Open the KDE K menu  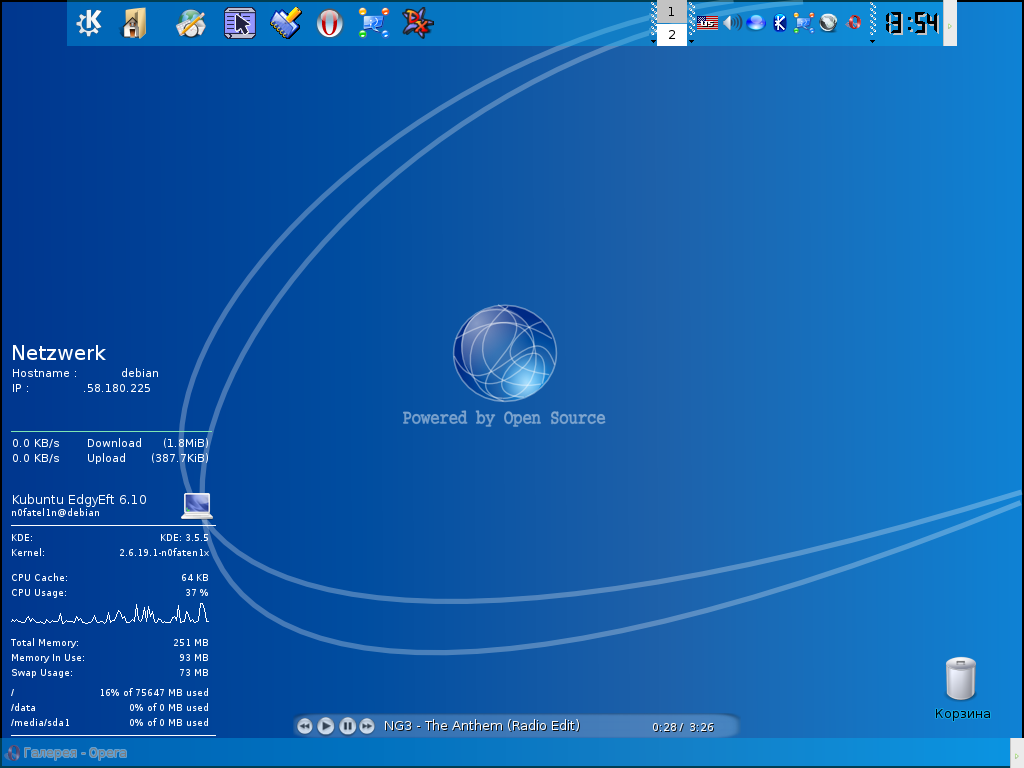tap(89, 22)
